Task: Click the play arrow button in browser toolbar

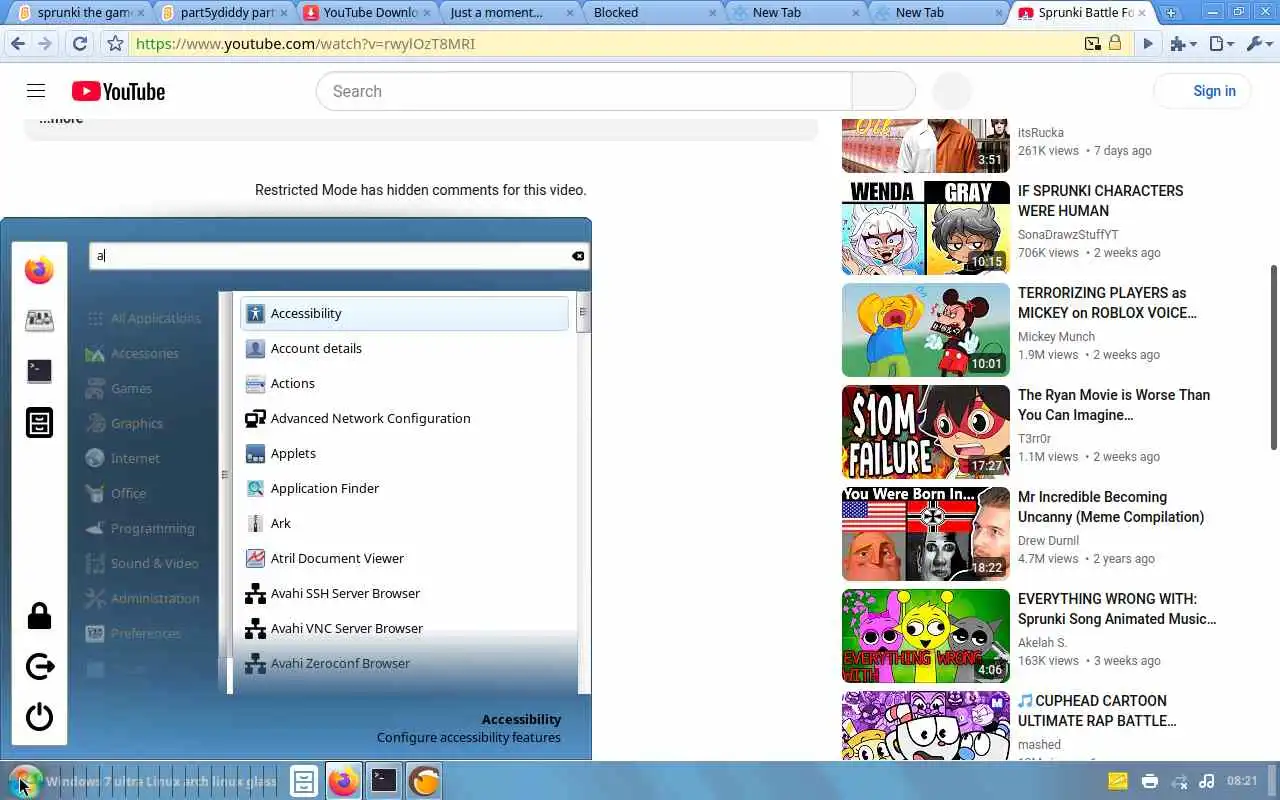Action: tap(1148, 44)
